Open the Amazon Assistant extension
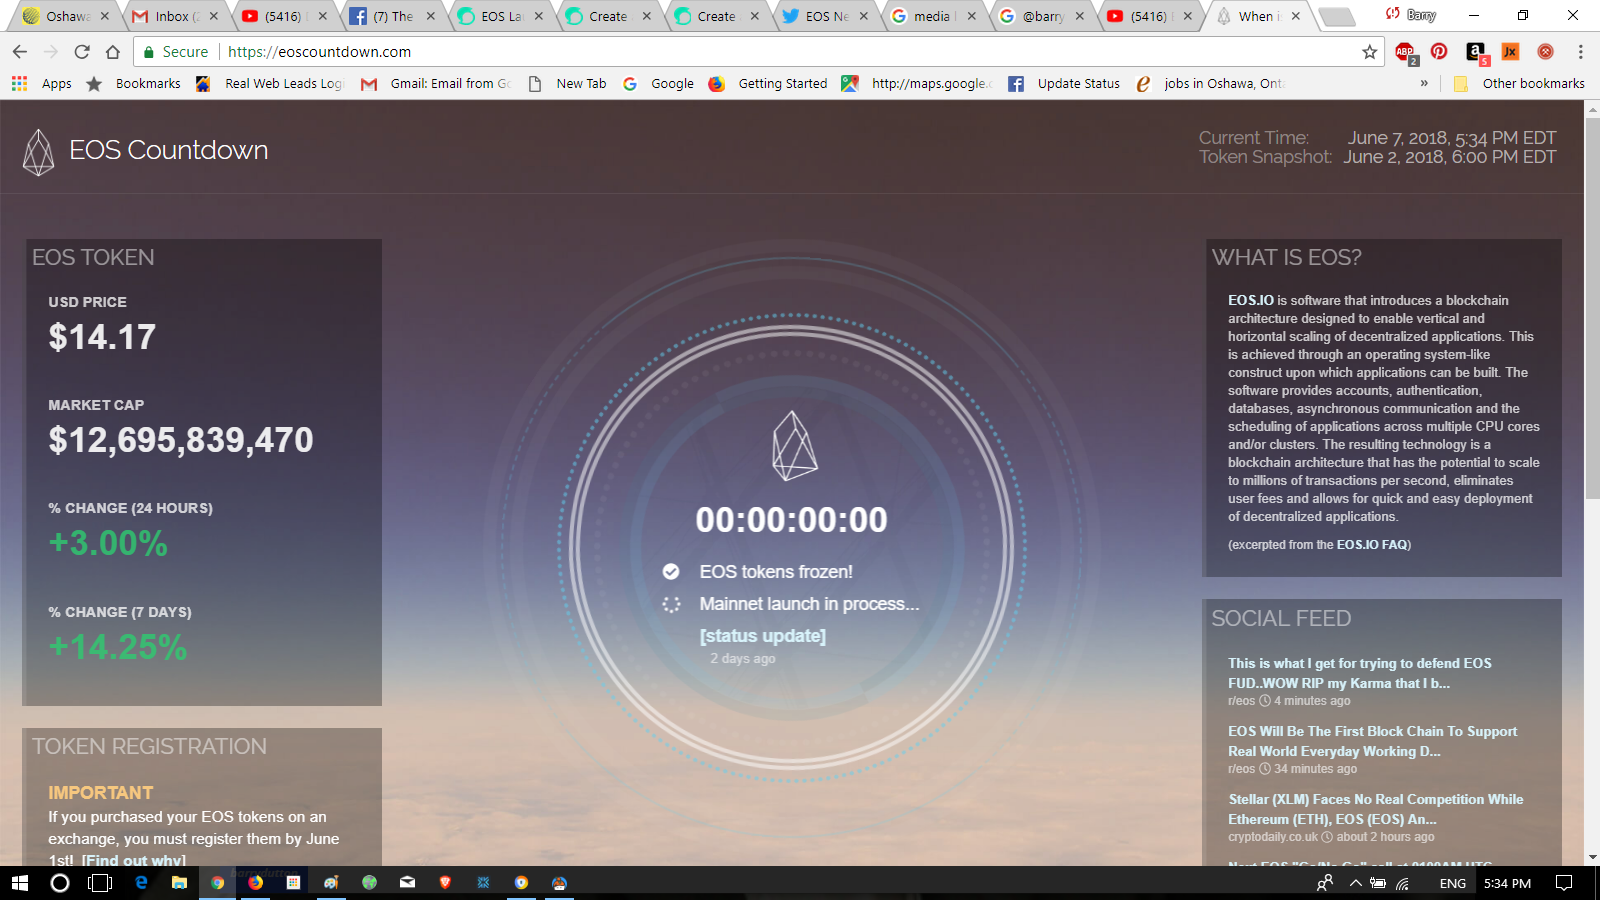This screenshot has width=1600, height=900. pos(1476,52)
